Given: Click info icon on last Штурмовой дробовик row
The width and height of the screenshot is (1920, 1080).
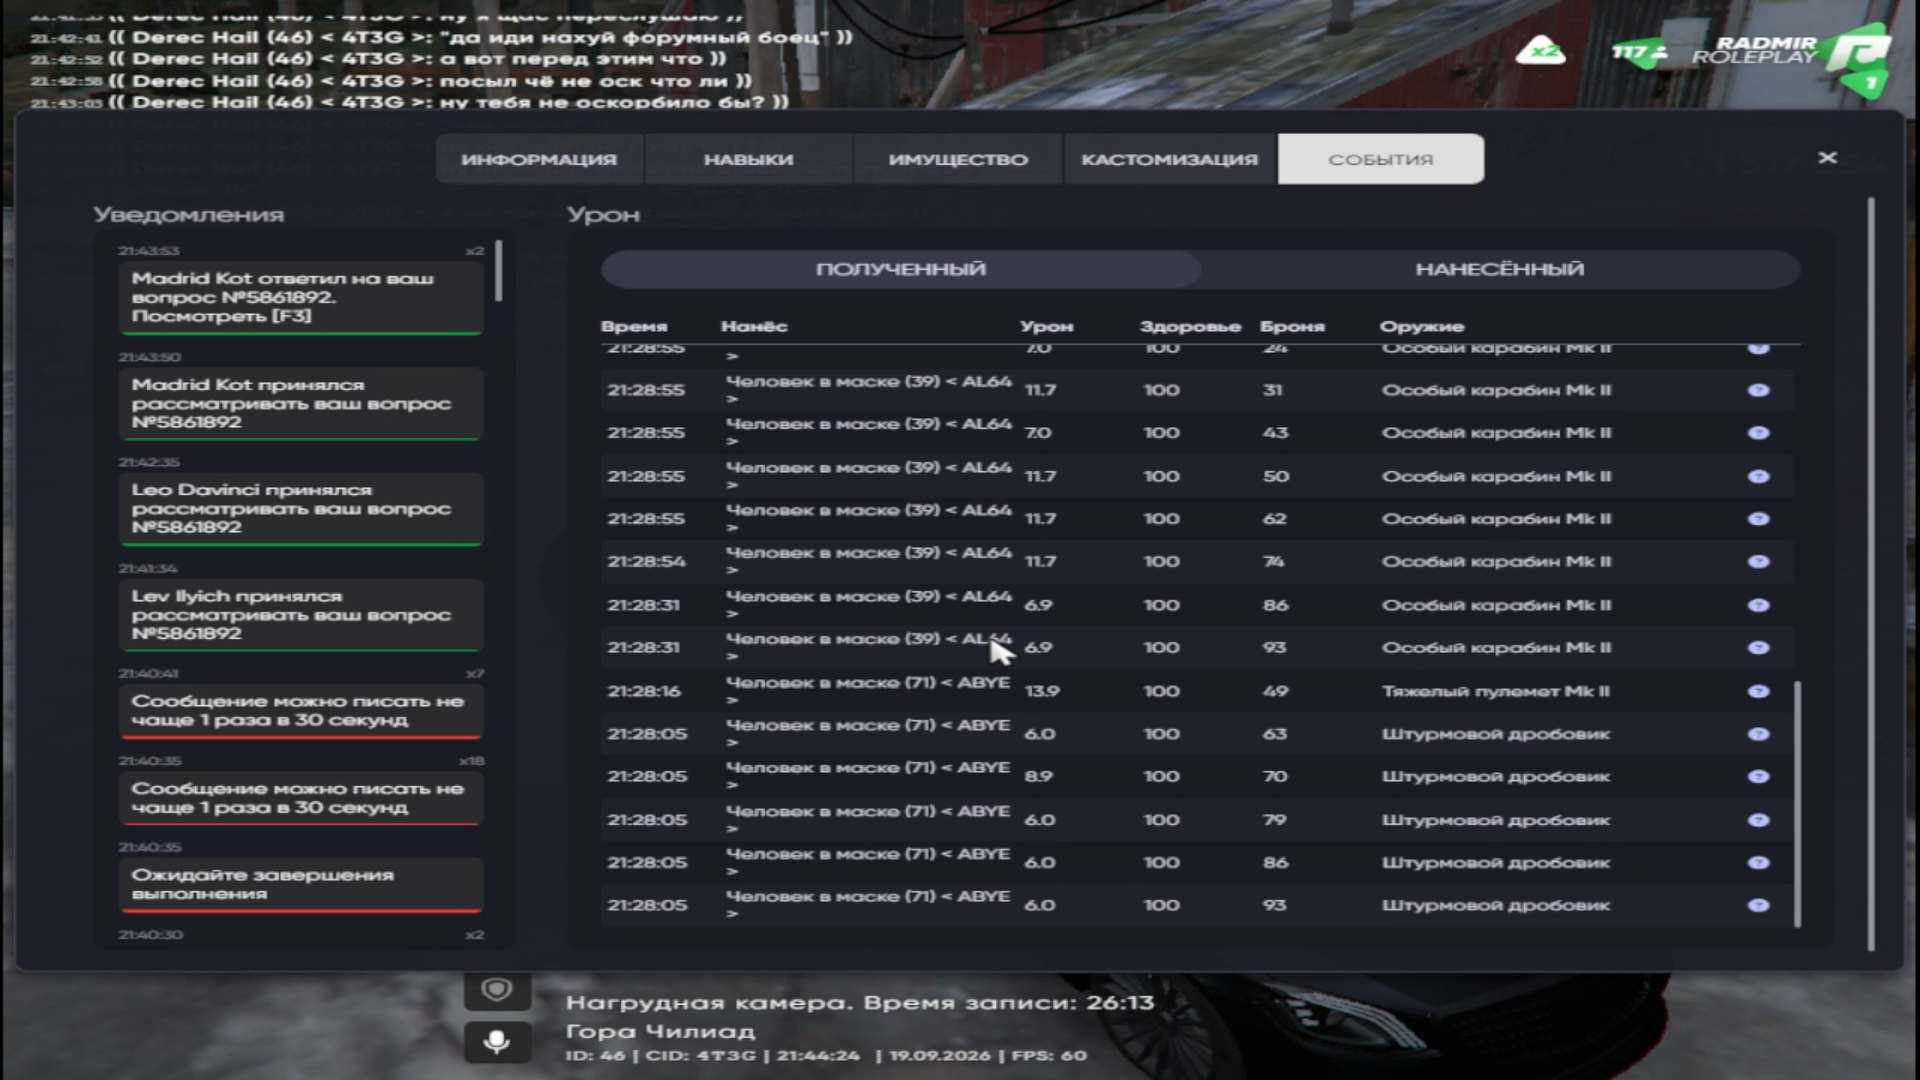Looking at the screenshot, I should [x=1758, y=905].
